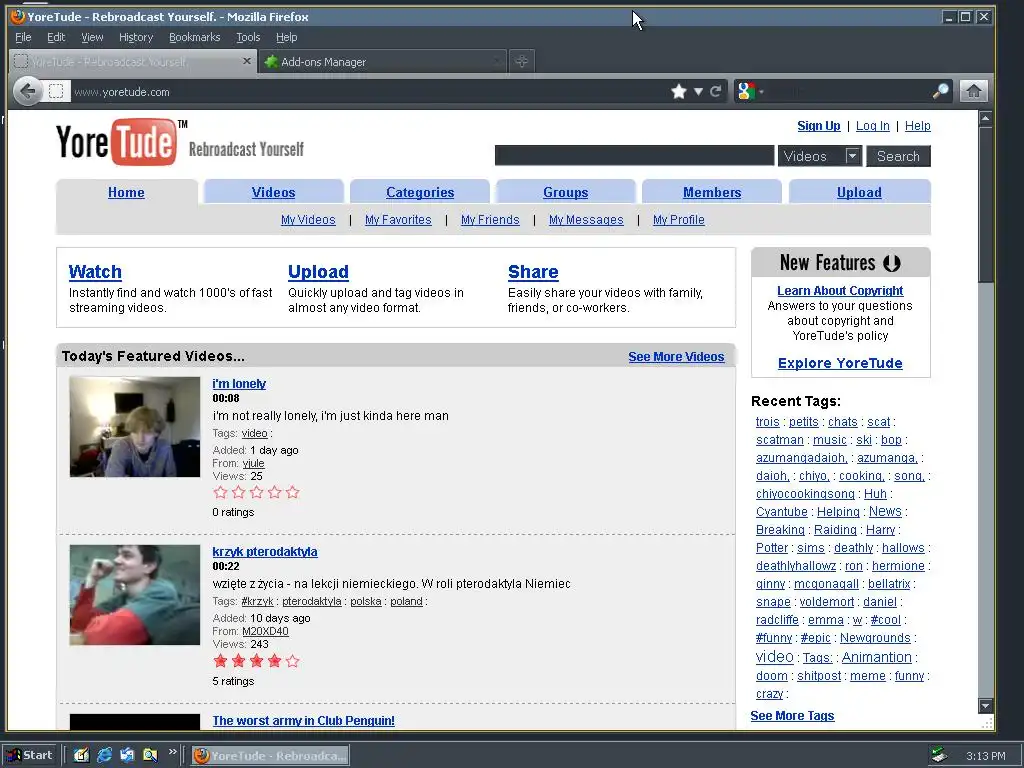Open the History menu
The image size is (1024, 768).
pos(136,37)
